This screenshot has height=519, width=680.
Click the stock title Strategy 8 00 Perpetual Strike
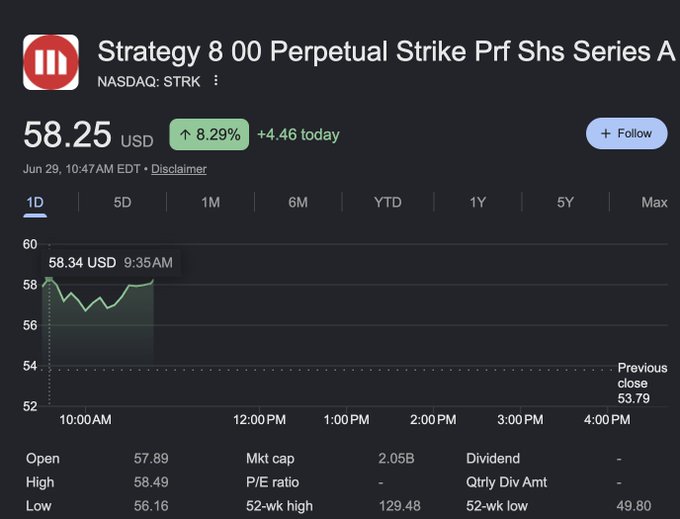386,52
